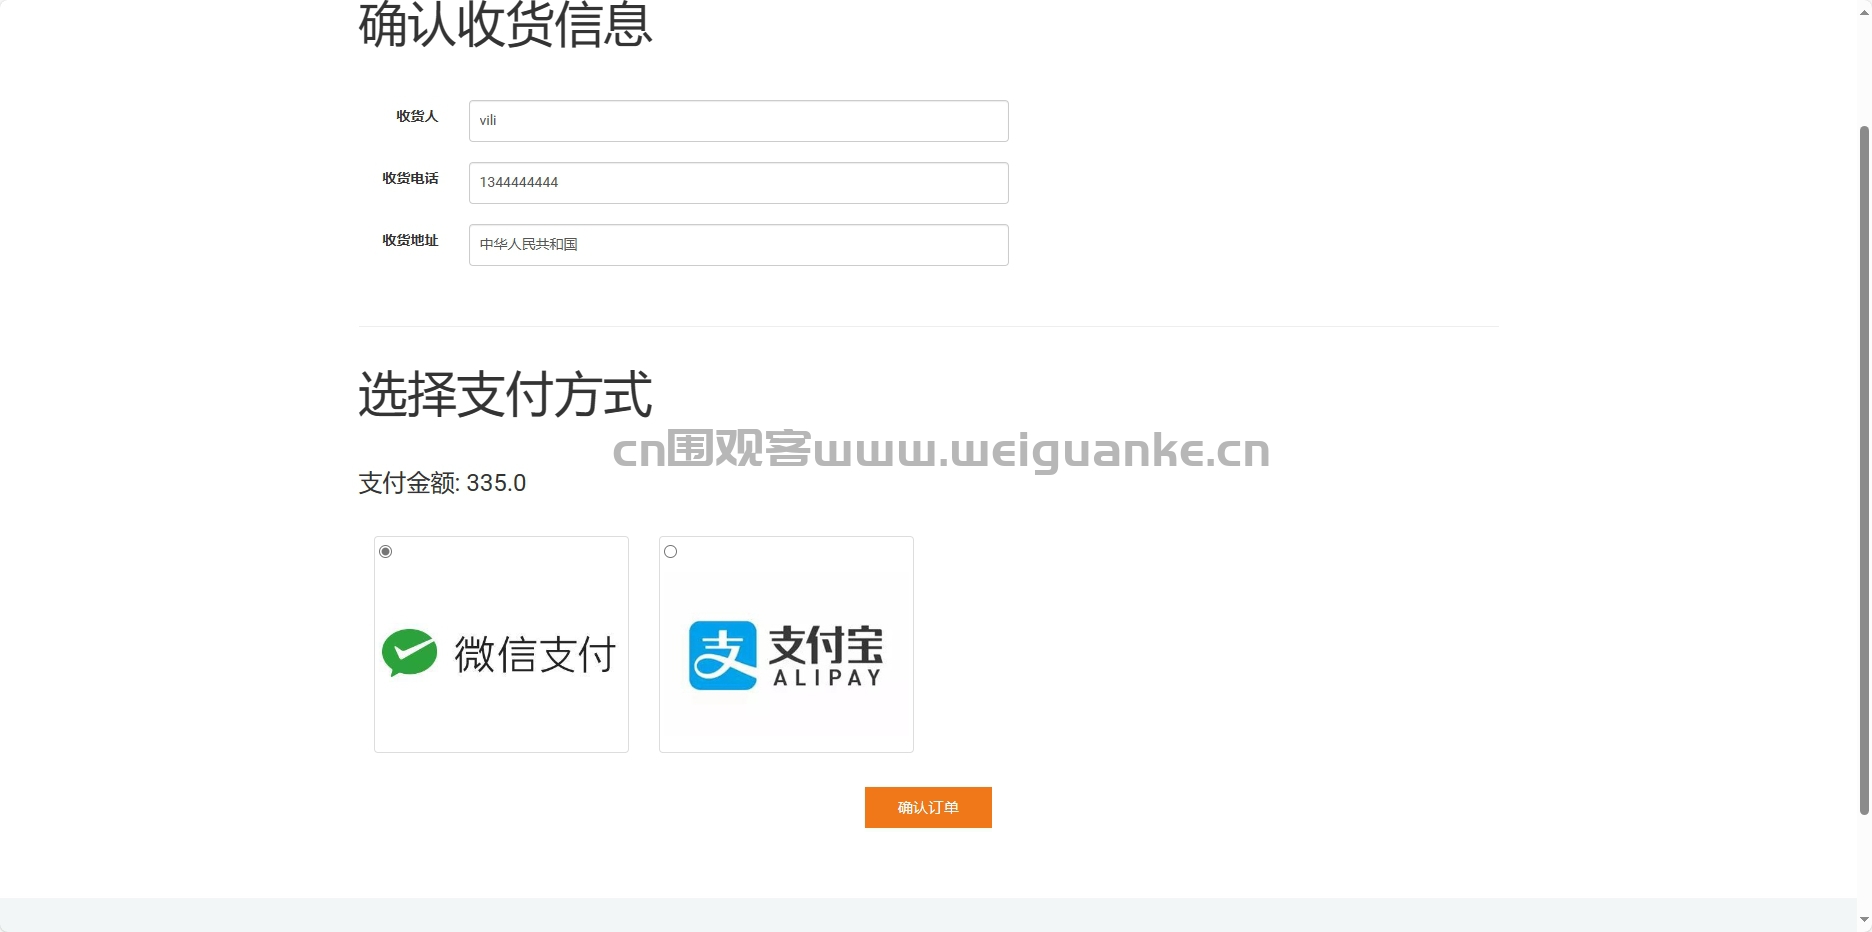Click the orange 确认订单 button
1872x932 pixels.
928,807
